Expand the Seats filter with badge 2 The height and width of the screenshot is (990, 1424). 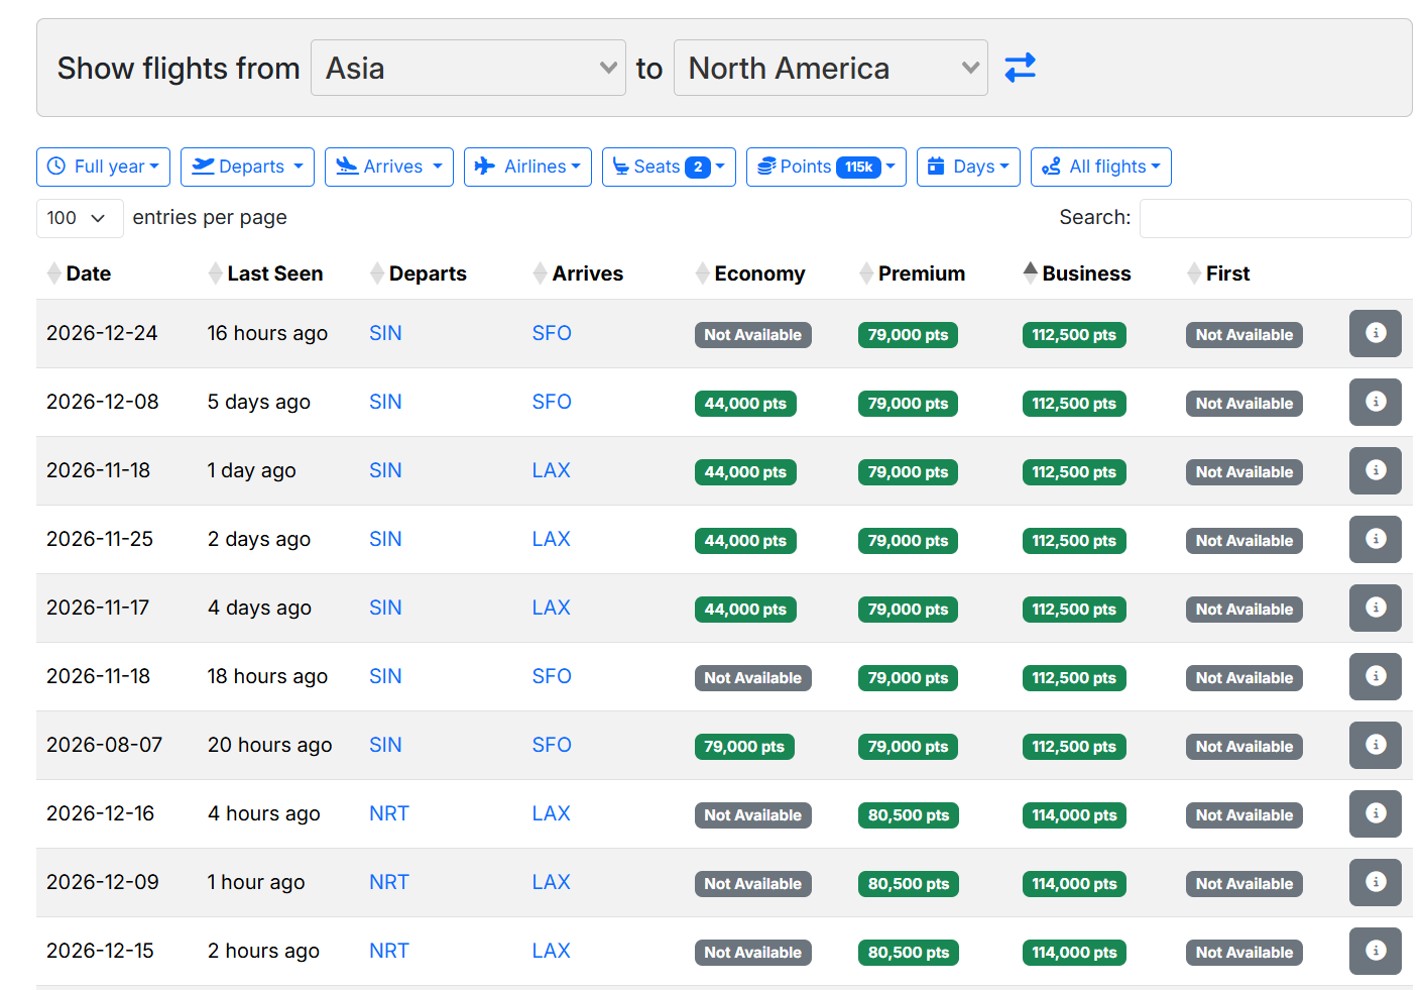[x=668, y=167]
